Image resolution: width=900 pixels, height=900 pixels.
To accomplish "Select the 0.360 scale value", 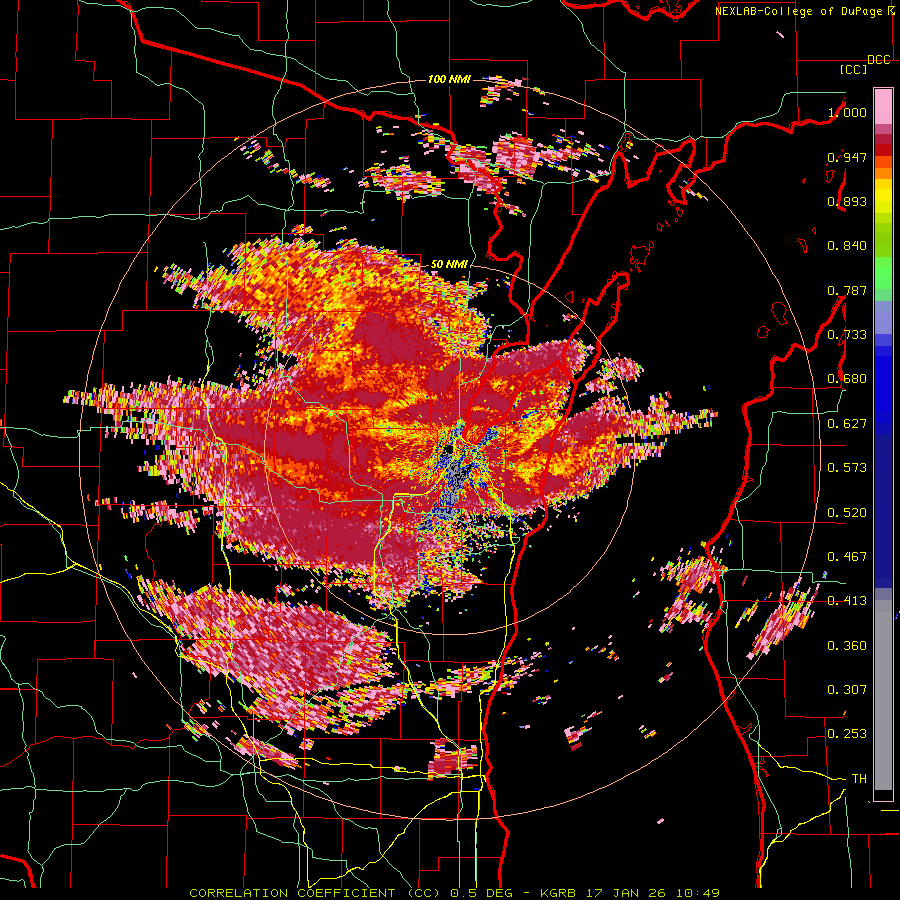I will point(847,646).
